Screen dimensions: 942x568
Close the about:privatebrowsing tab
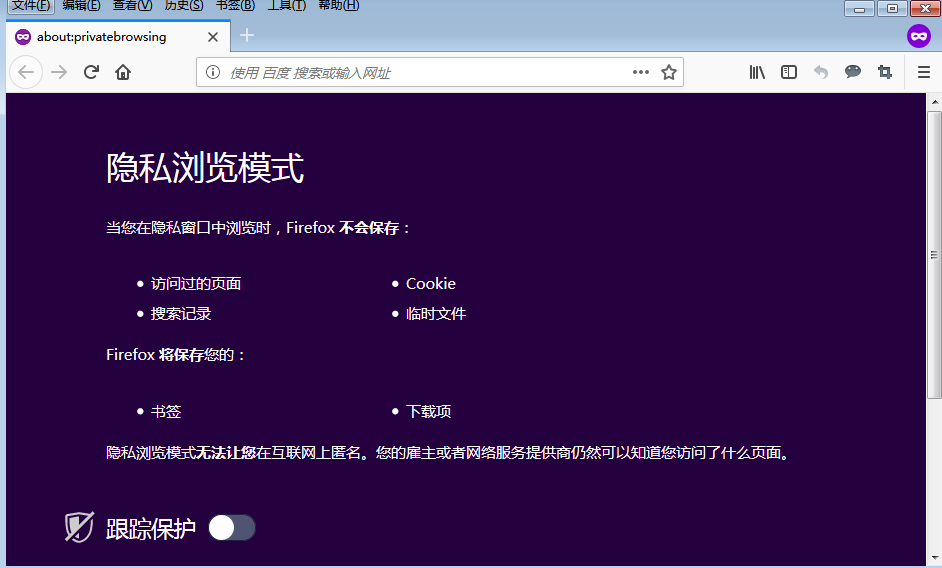tap(213, 37)
